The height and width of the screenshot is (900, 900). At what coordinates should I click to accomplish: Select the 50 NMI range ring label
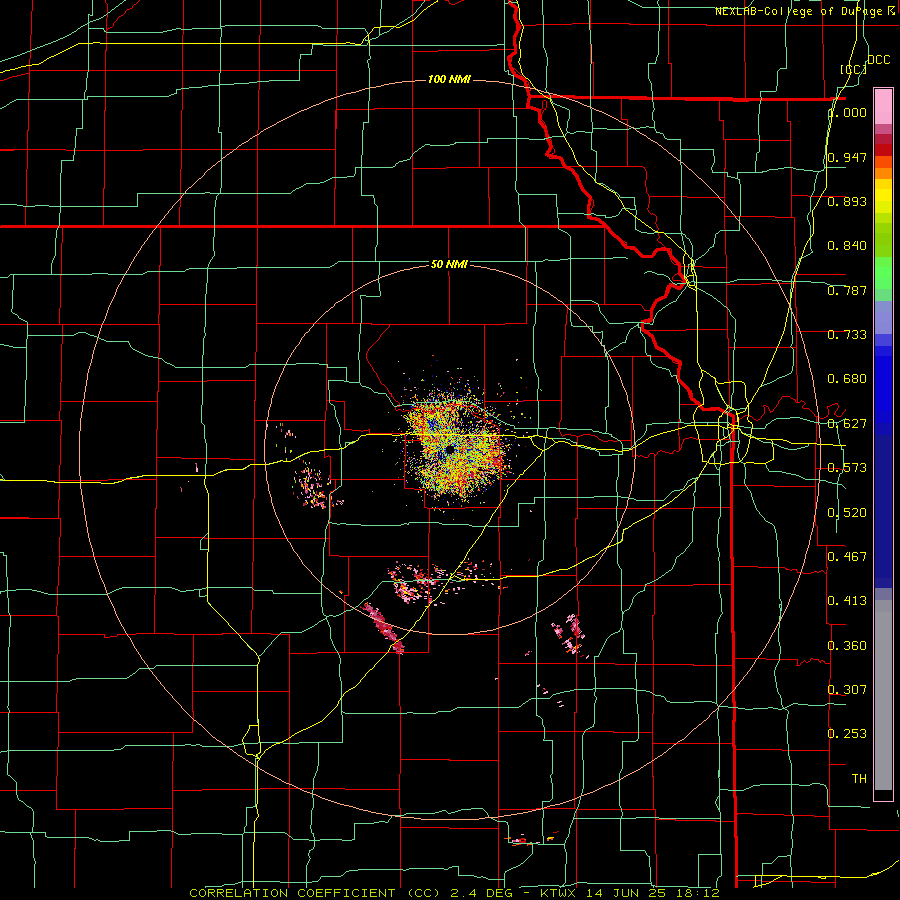click(449, 264)
